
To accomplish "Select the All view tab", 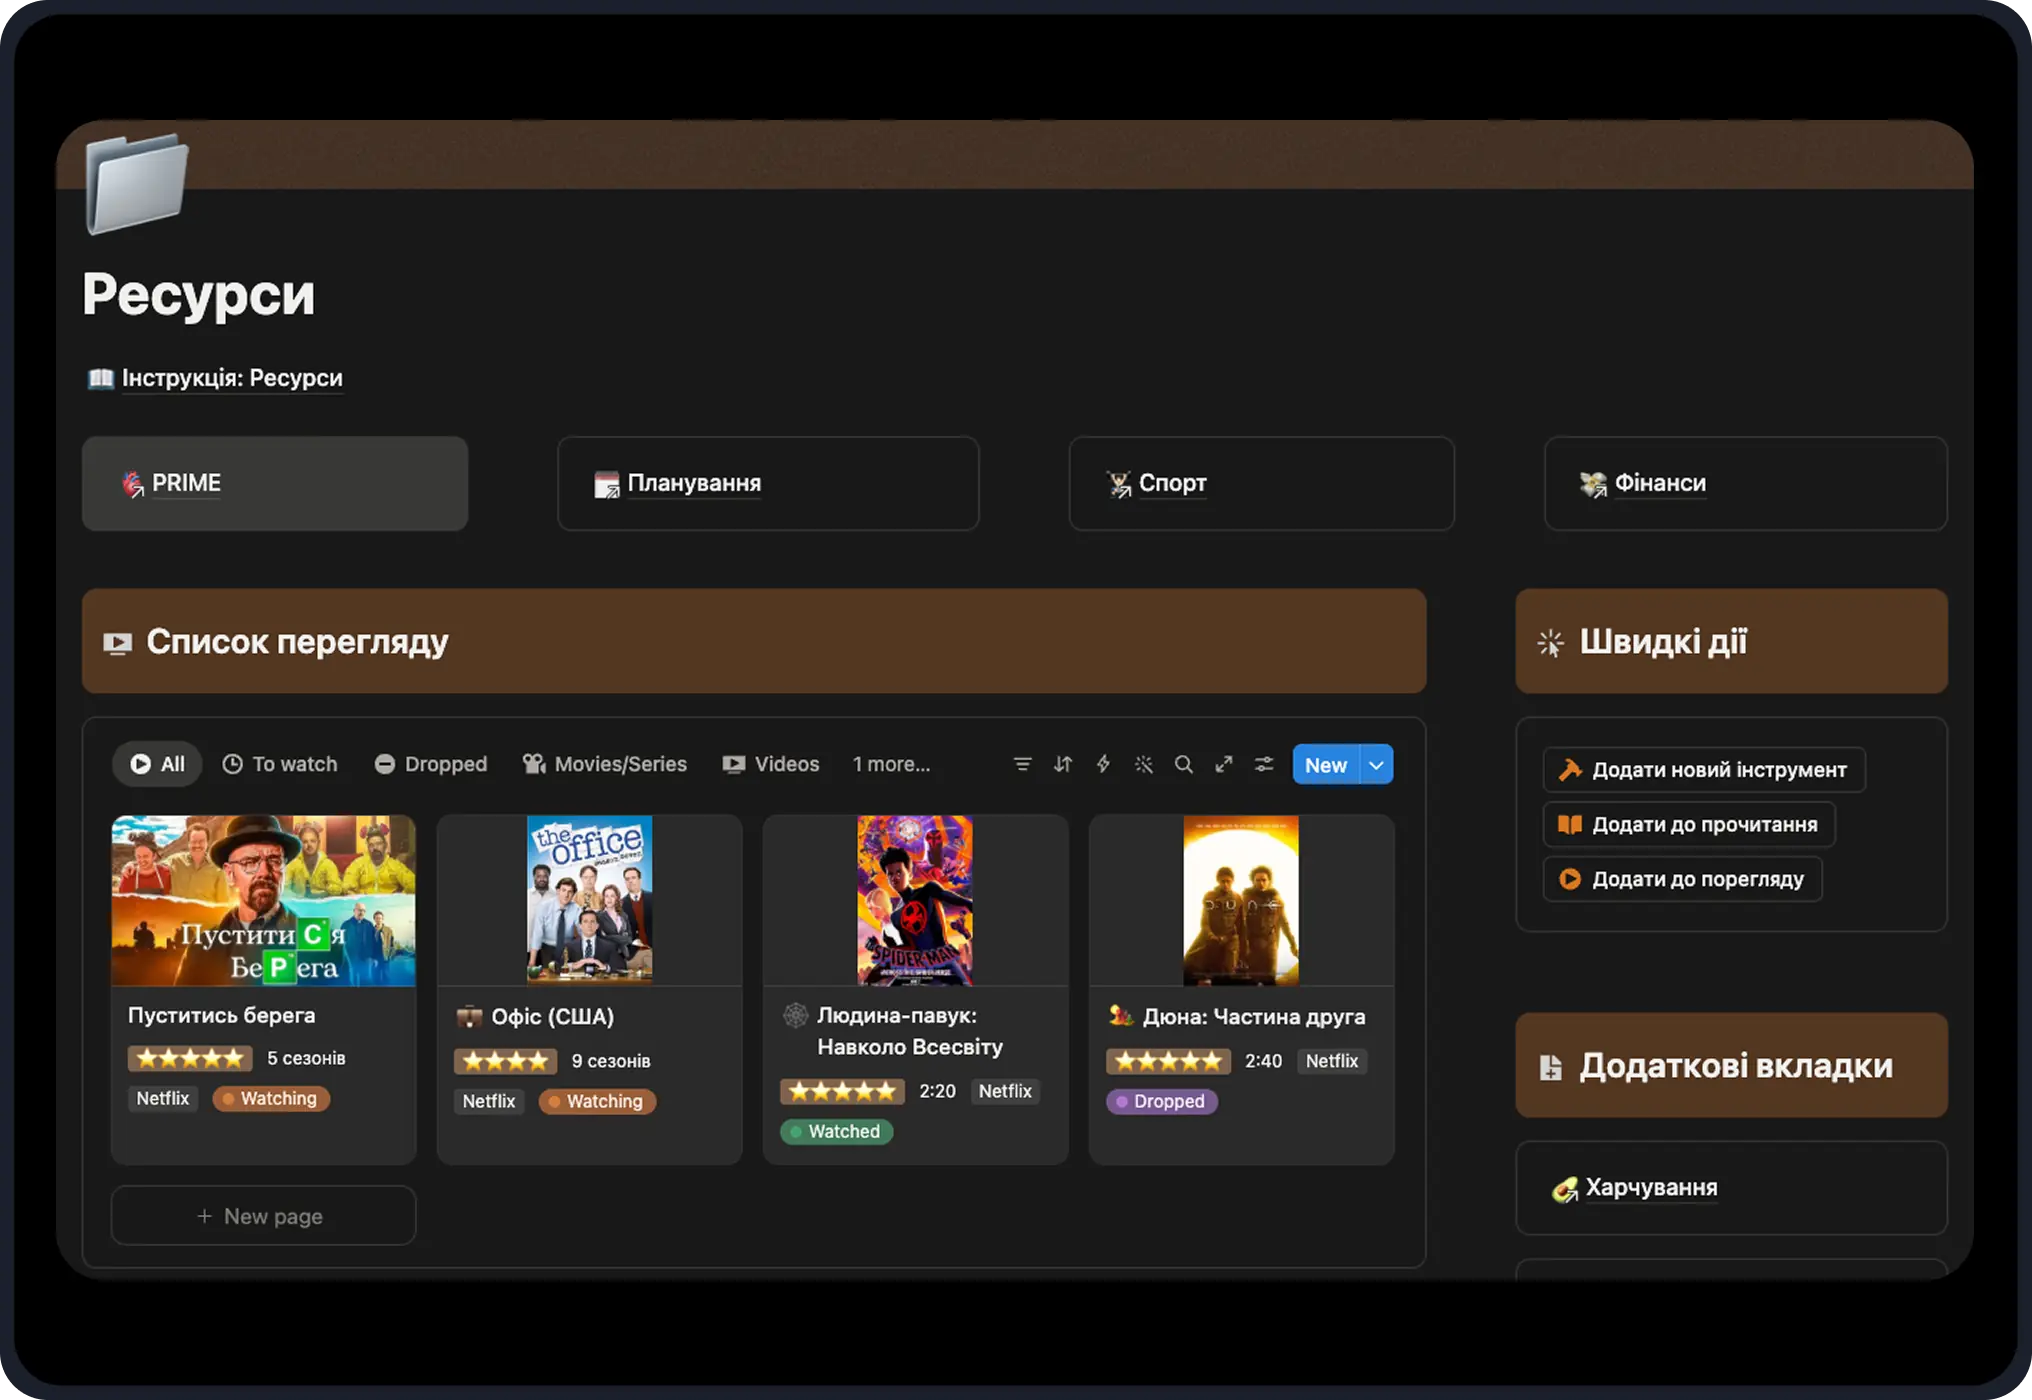I will [x=157, y=764].
